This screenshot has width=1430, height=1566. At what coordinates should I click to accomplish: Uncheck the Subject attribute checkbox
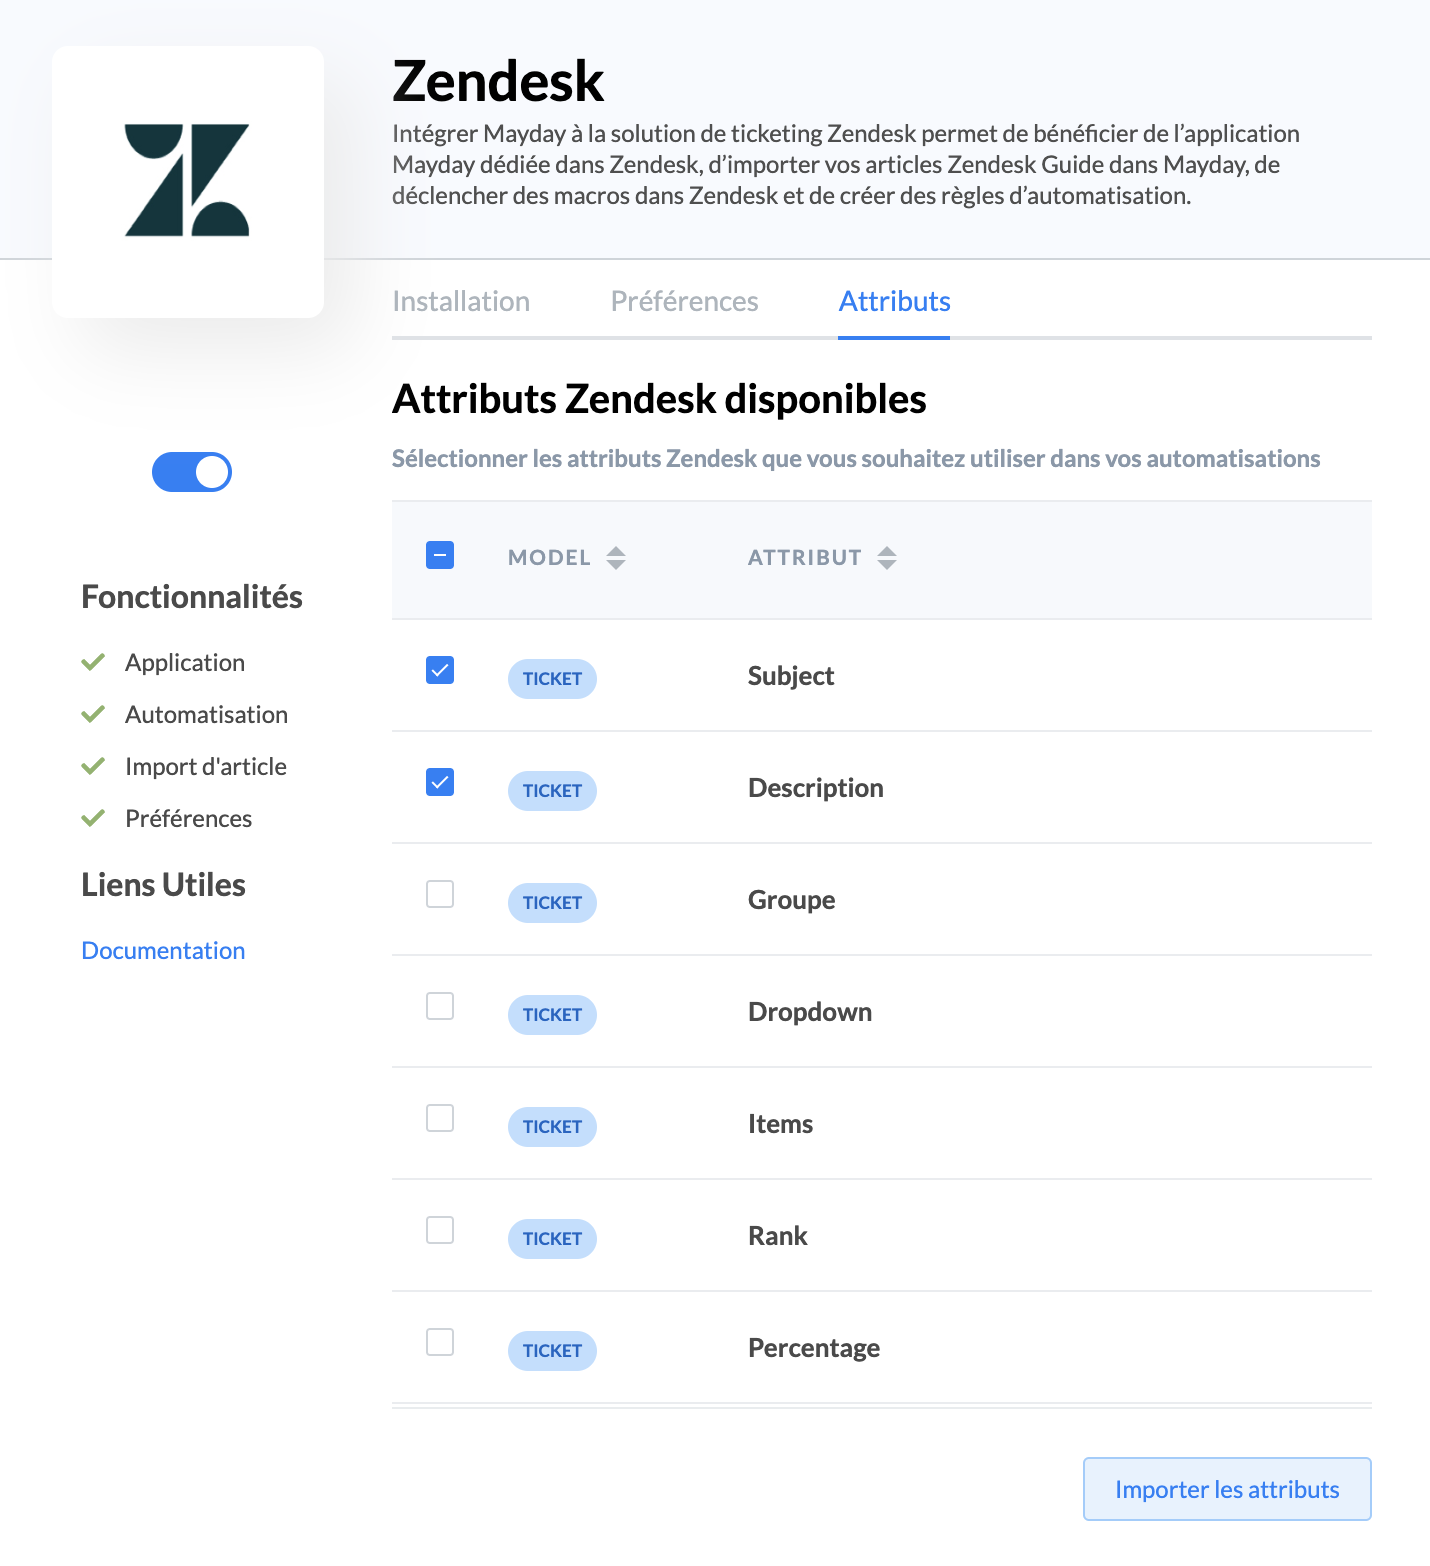[440, 670]
